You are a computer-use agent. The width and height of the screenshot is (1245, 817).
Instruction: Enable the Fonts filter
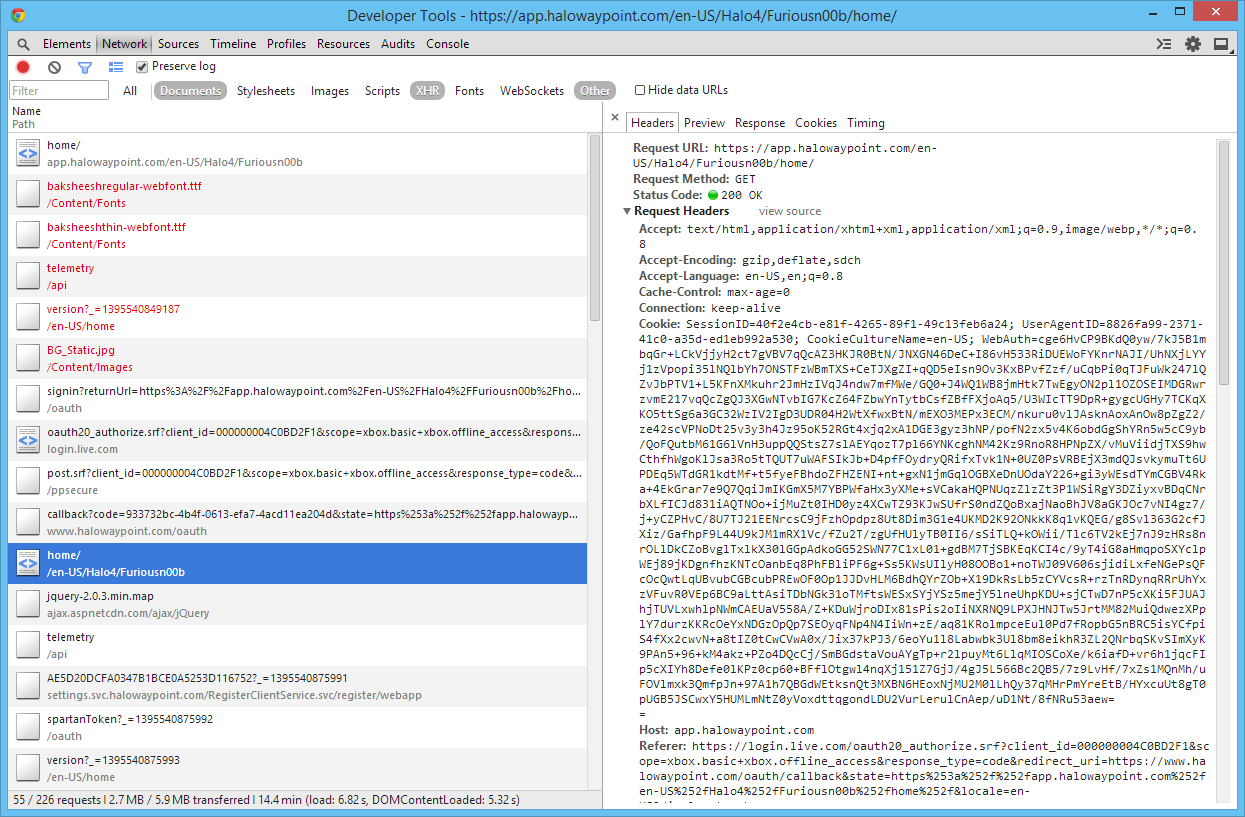tap(469, 91)
